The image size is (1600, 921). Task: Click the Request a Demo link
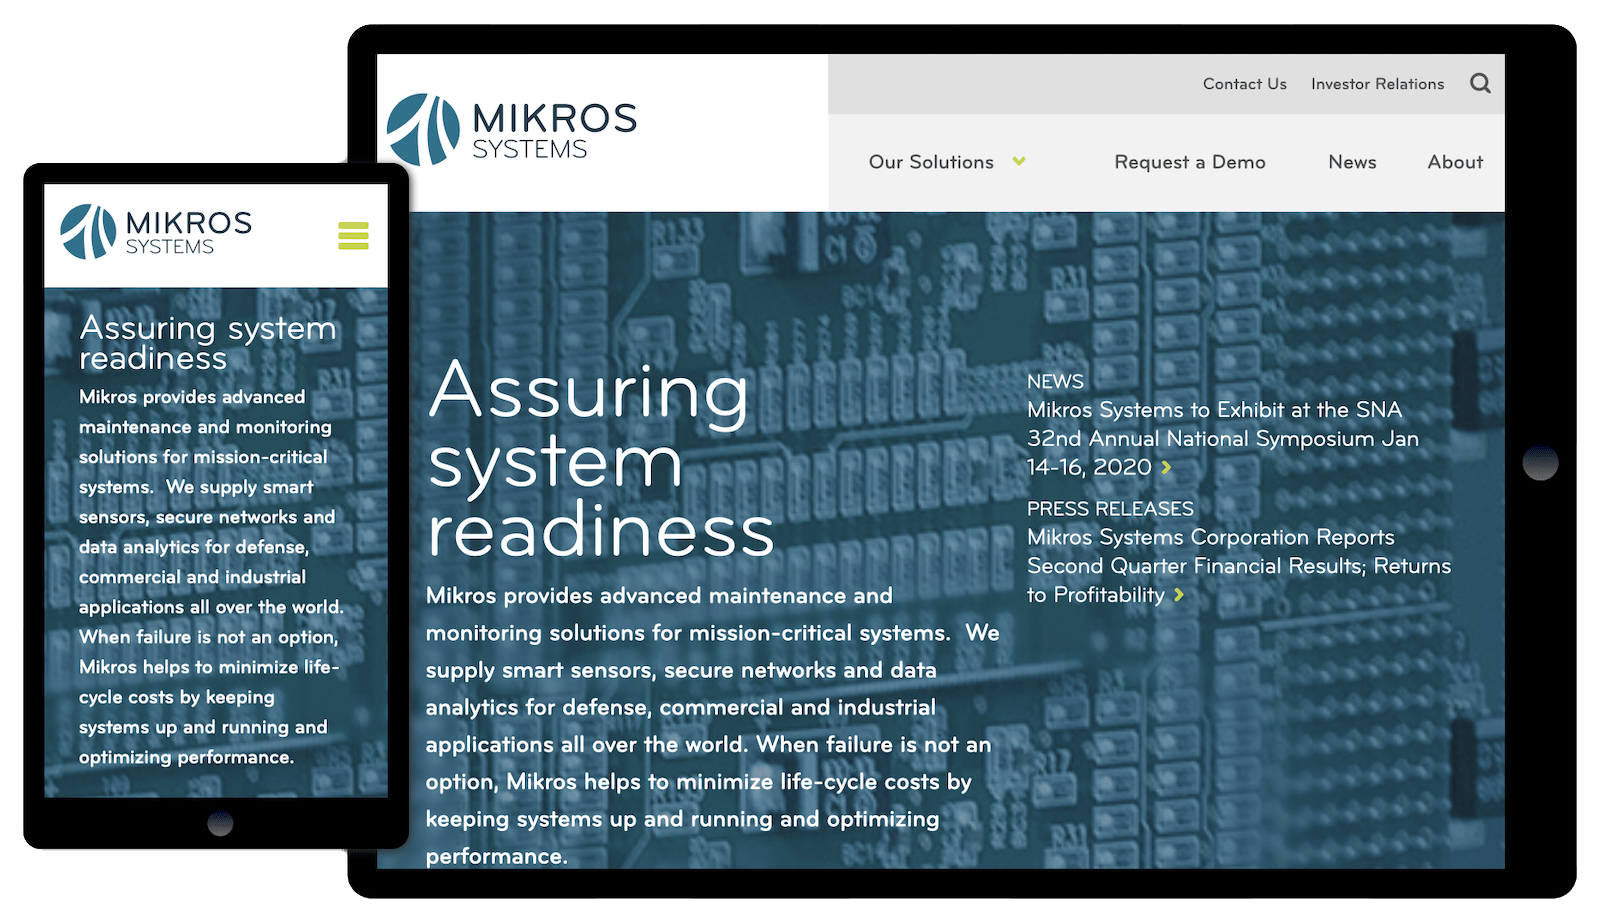[1189, 161]
